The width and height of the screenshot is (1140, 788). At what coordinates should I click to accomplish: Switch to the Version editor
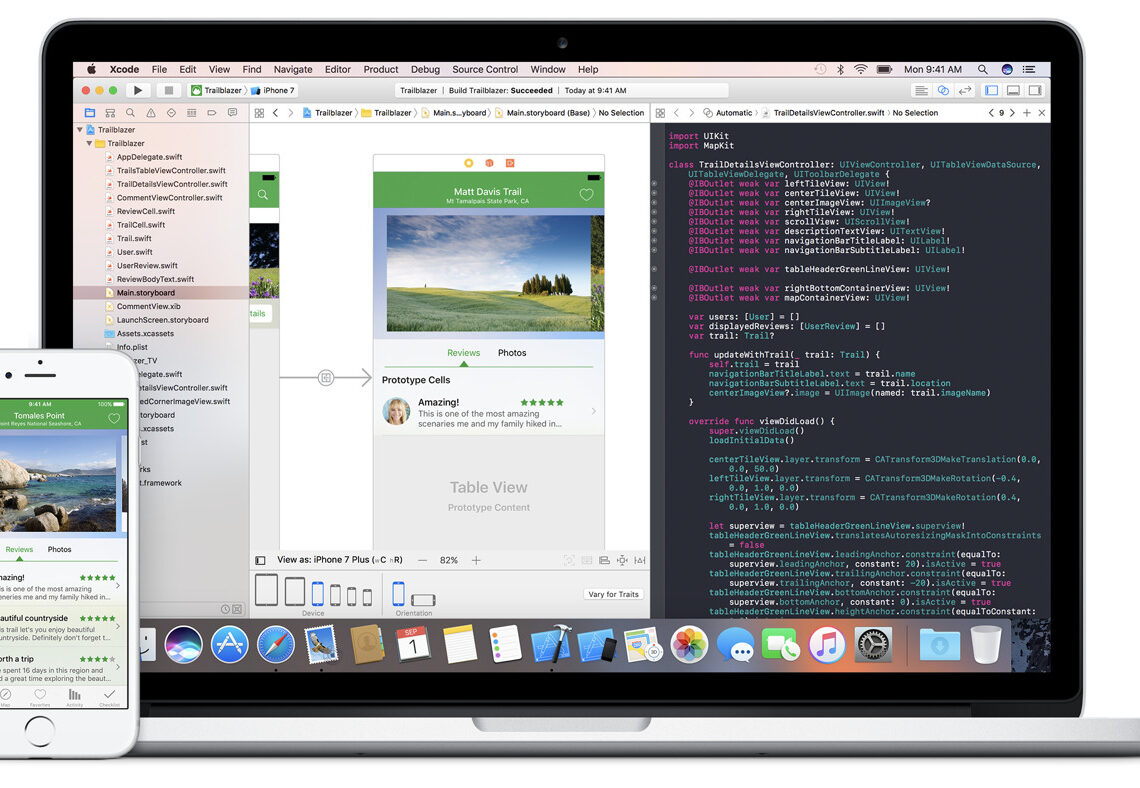pyautogui.click(x=965, y=90)
